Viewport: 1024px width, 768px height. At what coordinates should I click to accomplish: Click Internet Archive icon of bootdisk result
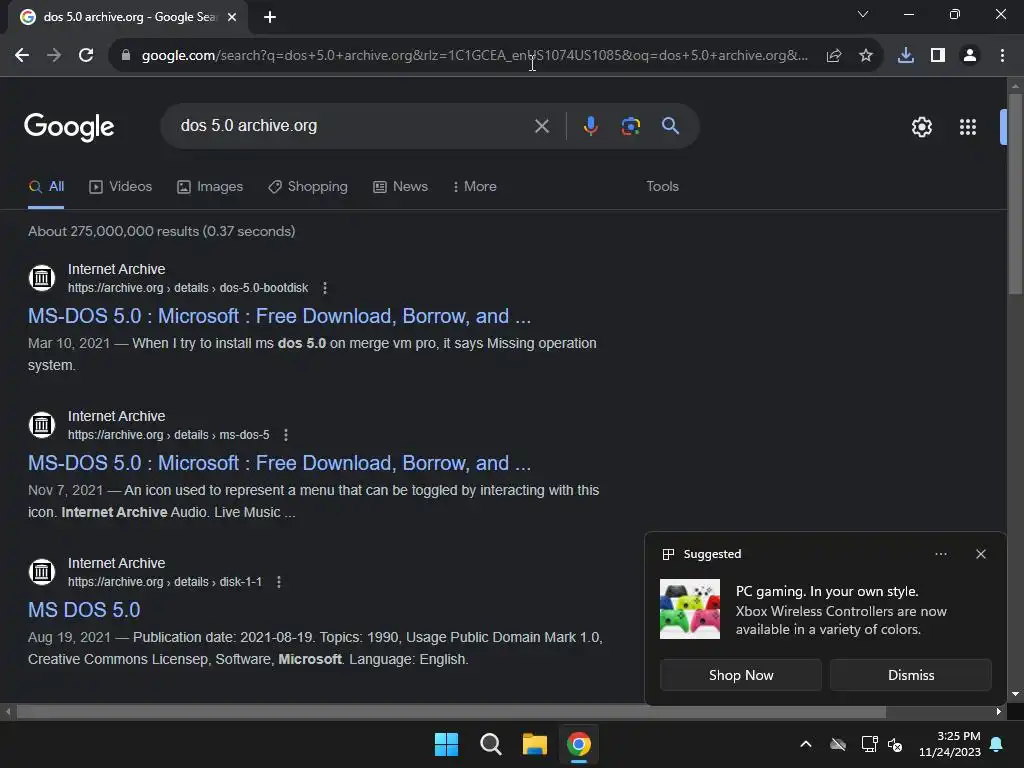42,278
